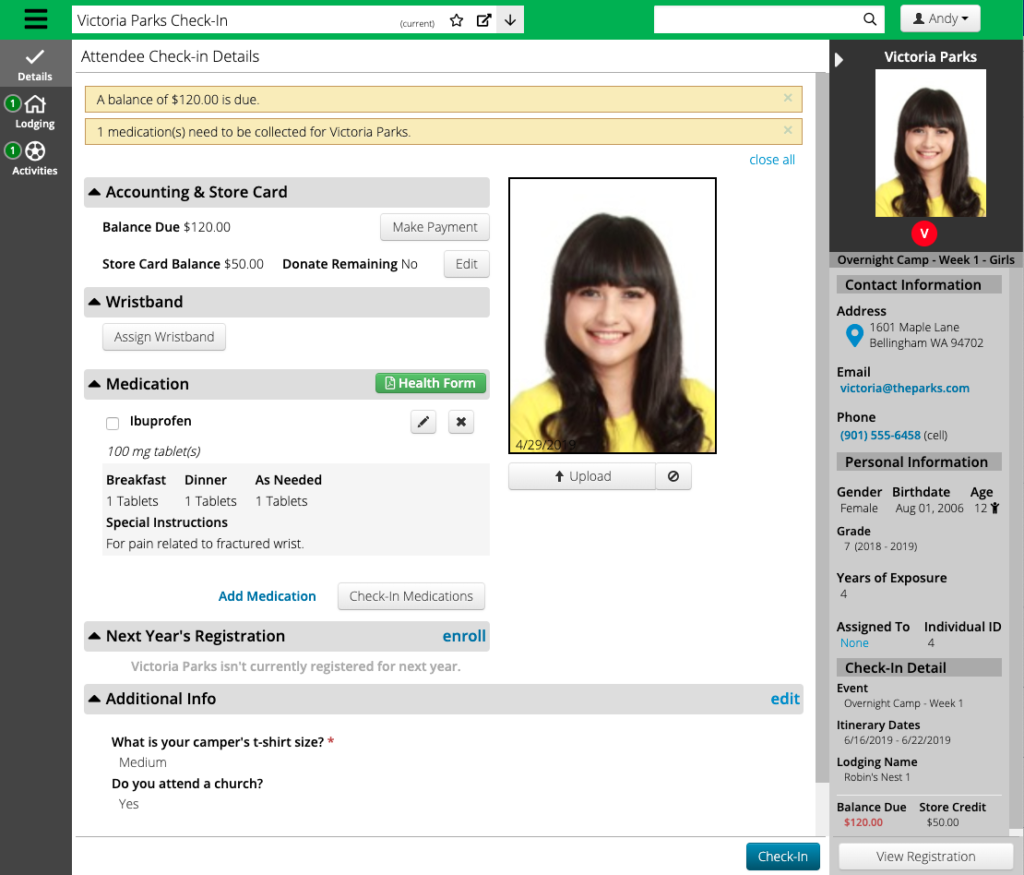The height and width of the screenshot is (875, 1024).
Task: Click the green Check-In button
Action: point(782,857)
